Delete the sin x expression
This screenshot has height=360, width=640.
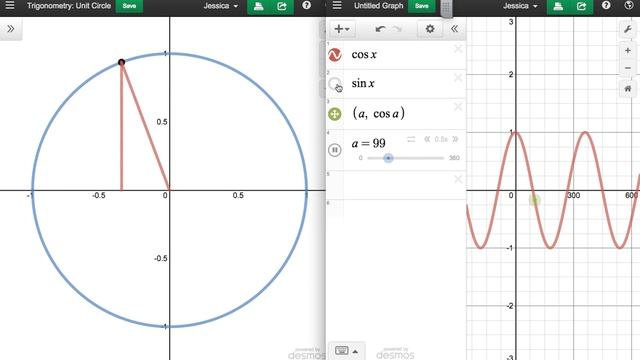coord(458,78)
